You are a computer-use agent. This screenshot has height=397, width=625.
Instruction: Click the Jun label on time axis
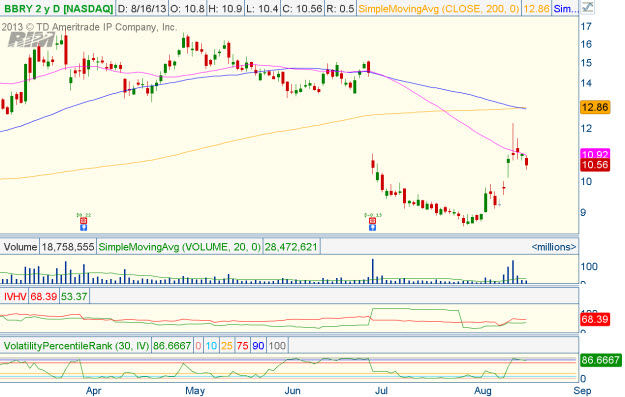pos(293,391)
